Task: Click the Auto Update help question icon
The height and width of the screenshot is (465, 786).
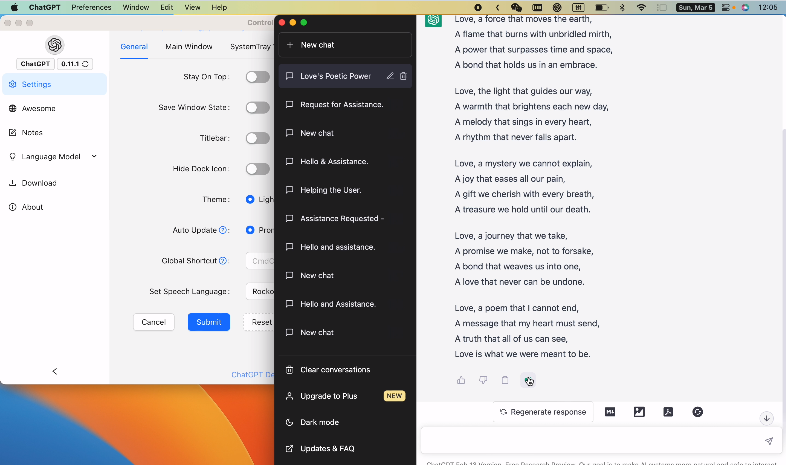Action: point(223,230)
